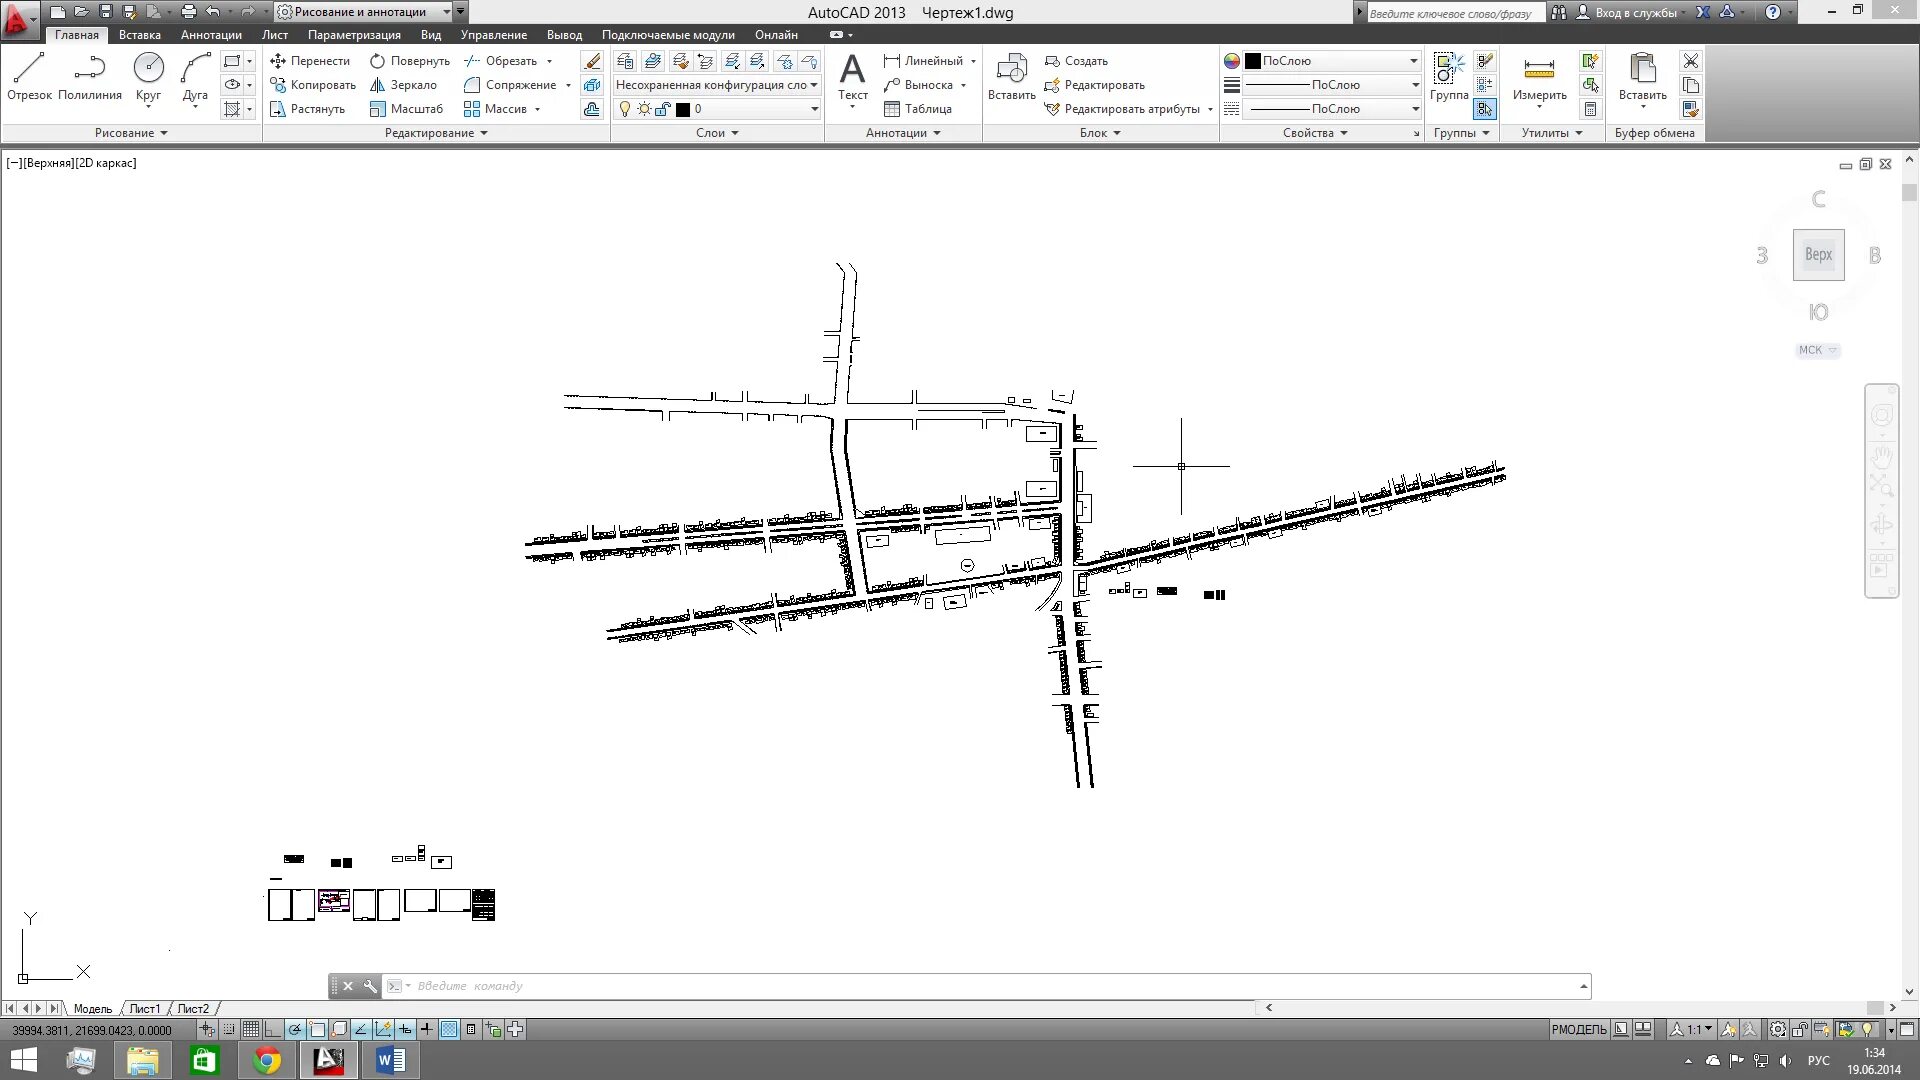Click the Перенести (Move) button
The image size is (1920, 1080).
pos(310,61)
